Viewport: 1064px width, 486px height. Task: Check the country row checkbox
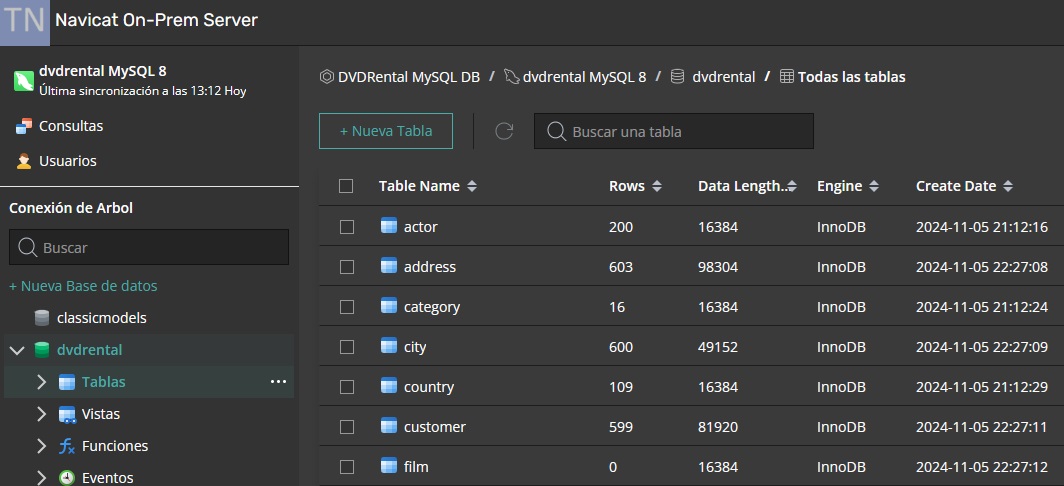(x=347, y=387)
